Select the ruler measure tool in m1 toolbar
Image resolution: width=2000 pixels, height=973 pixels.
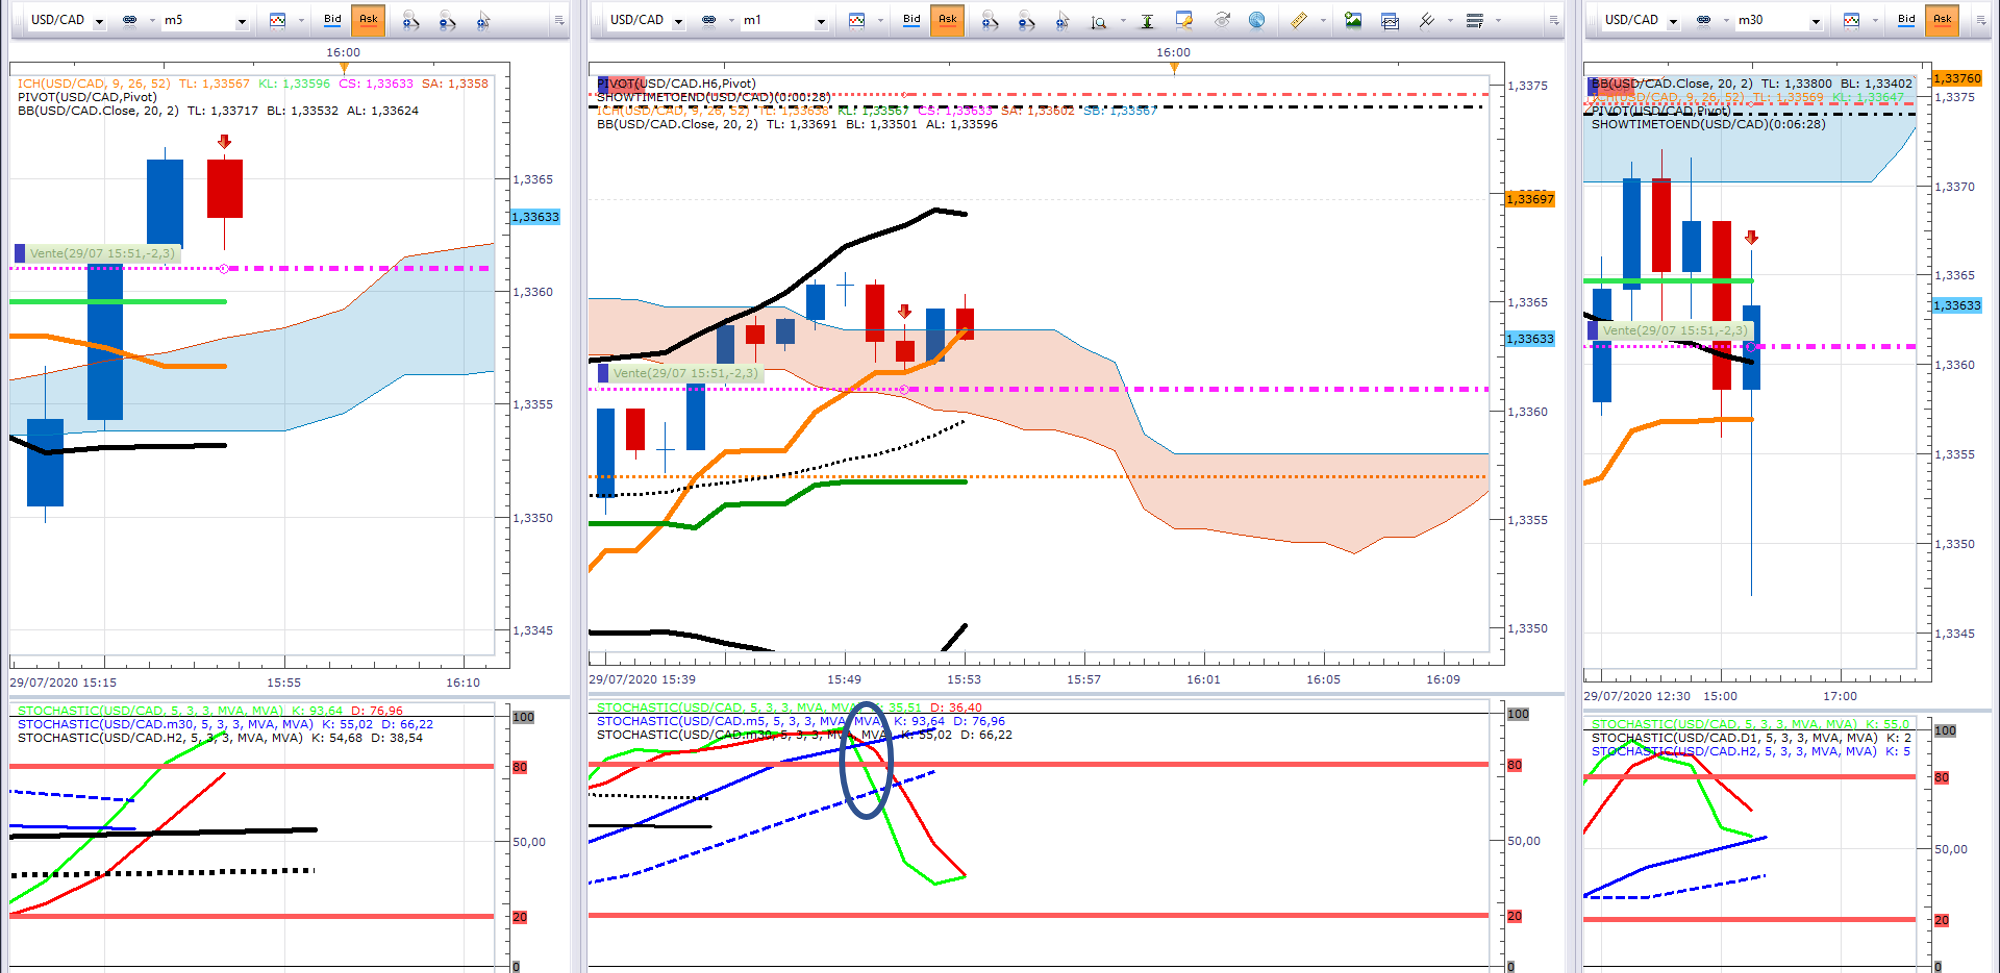[x=1298, y=20]
